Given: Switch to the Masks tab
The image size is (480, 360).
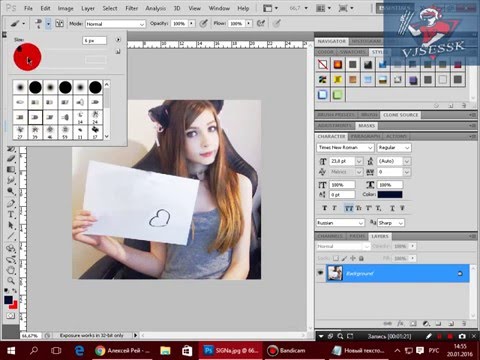Looking at the screenshot, I should point(367,126).
